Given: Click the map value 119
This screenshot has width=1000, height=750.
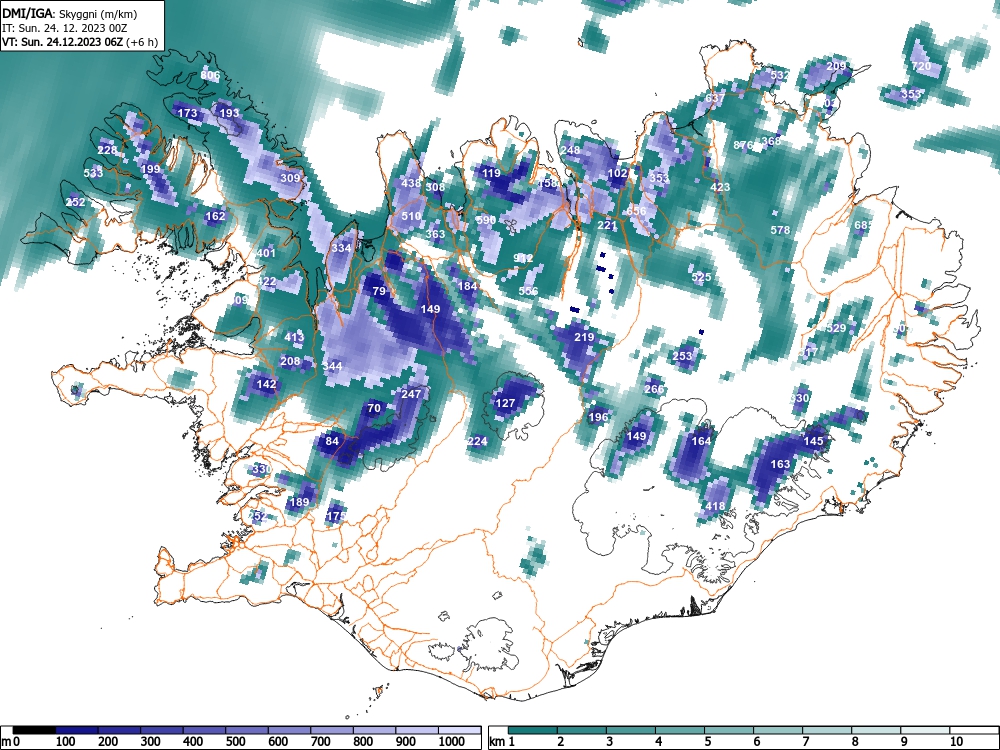Looking at the screenshot, I should tap(491, 173).
